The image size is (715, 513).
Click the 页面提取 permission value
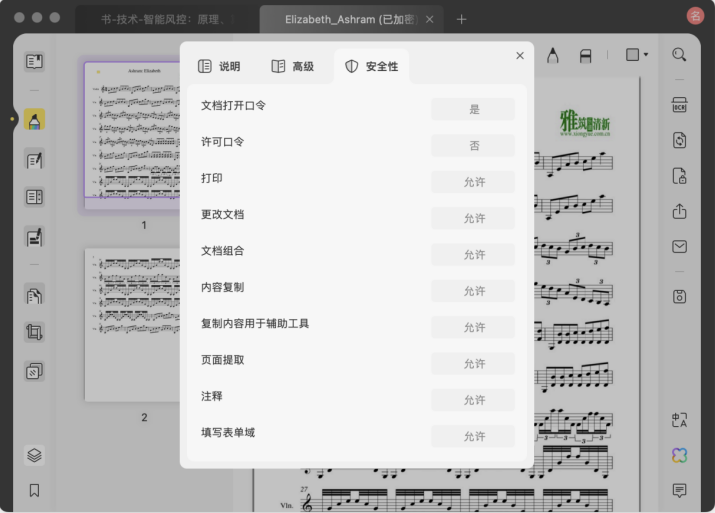click(473, 363)
